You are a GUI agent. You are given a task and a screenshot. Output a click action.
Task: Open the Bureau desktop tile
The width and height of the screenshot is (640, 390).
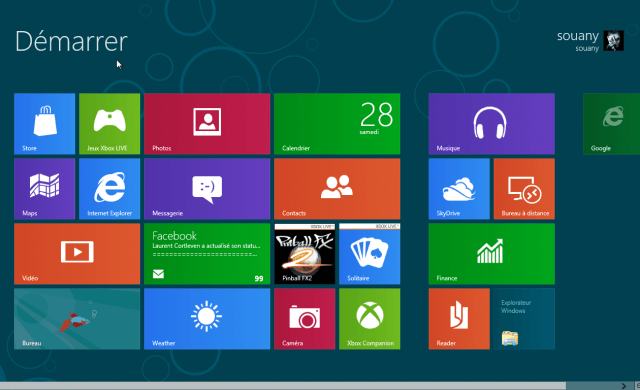point(77,319)
